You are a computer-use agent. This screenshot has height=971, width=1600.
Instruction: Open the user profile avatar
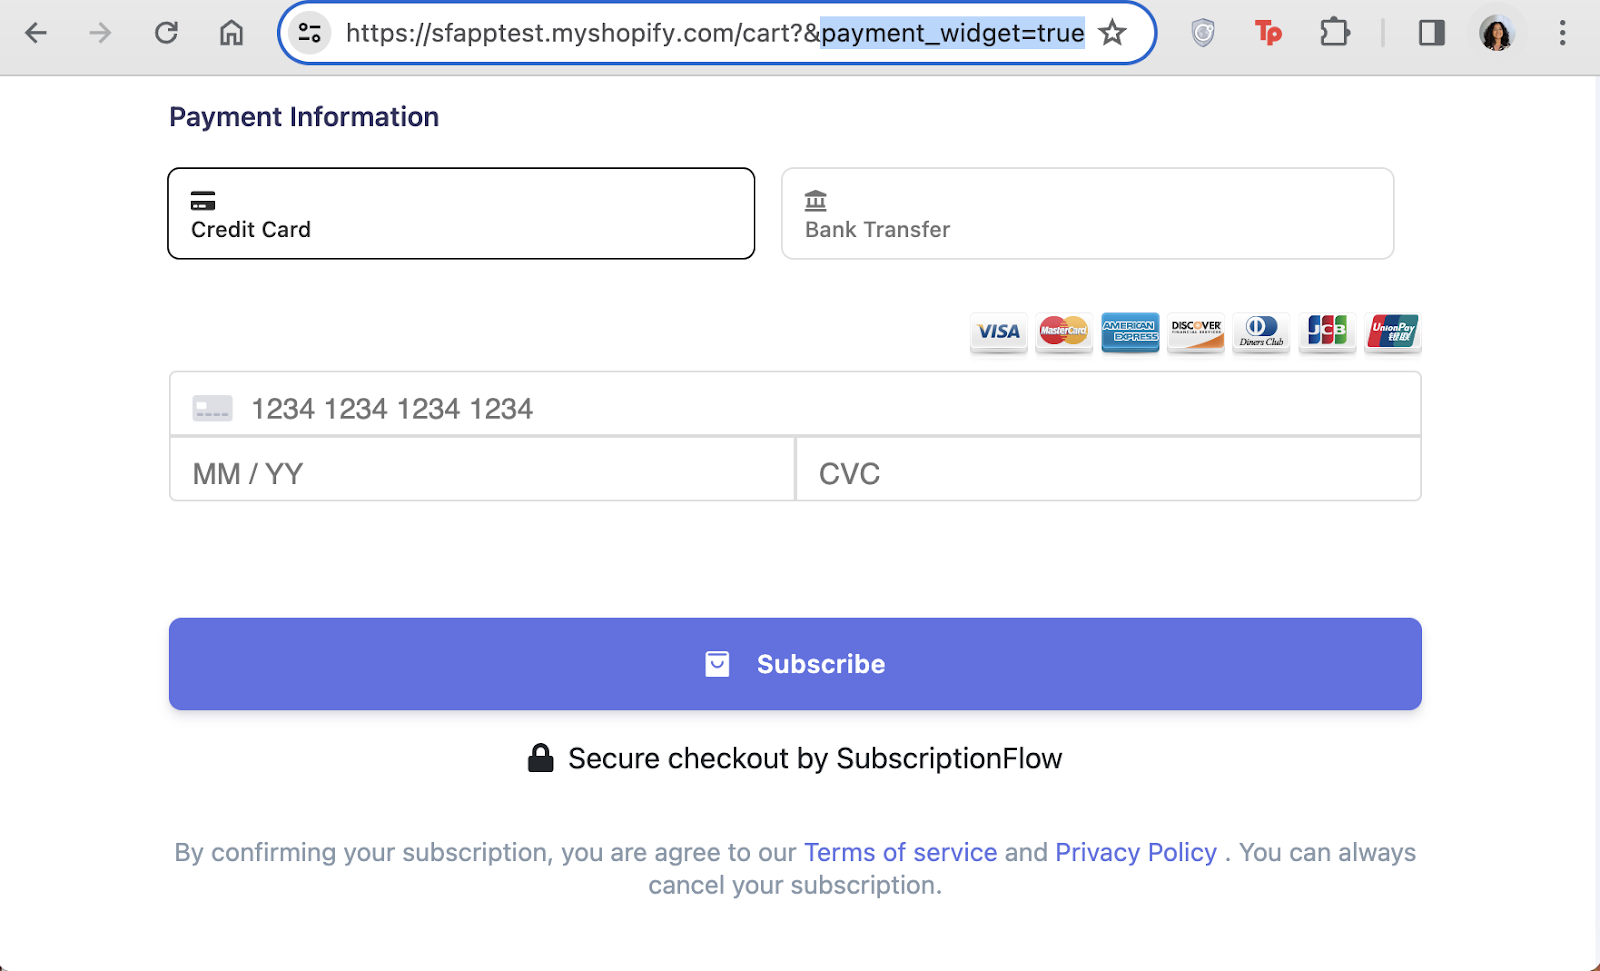tap(1496, 33)
